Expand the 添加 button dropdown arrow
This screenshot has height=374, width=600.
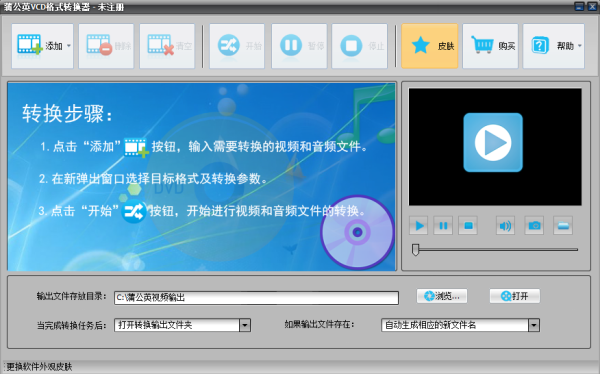point(69,46)
